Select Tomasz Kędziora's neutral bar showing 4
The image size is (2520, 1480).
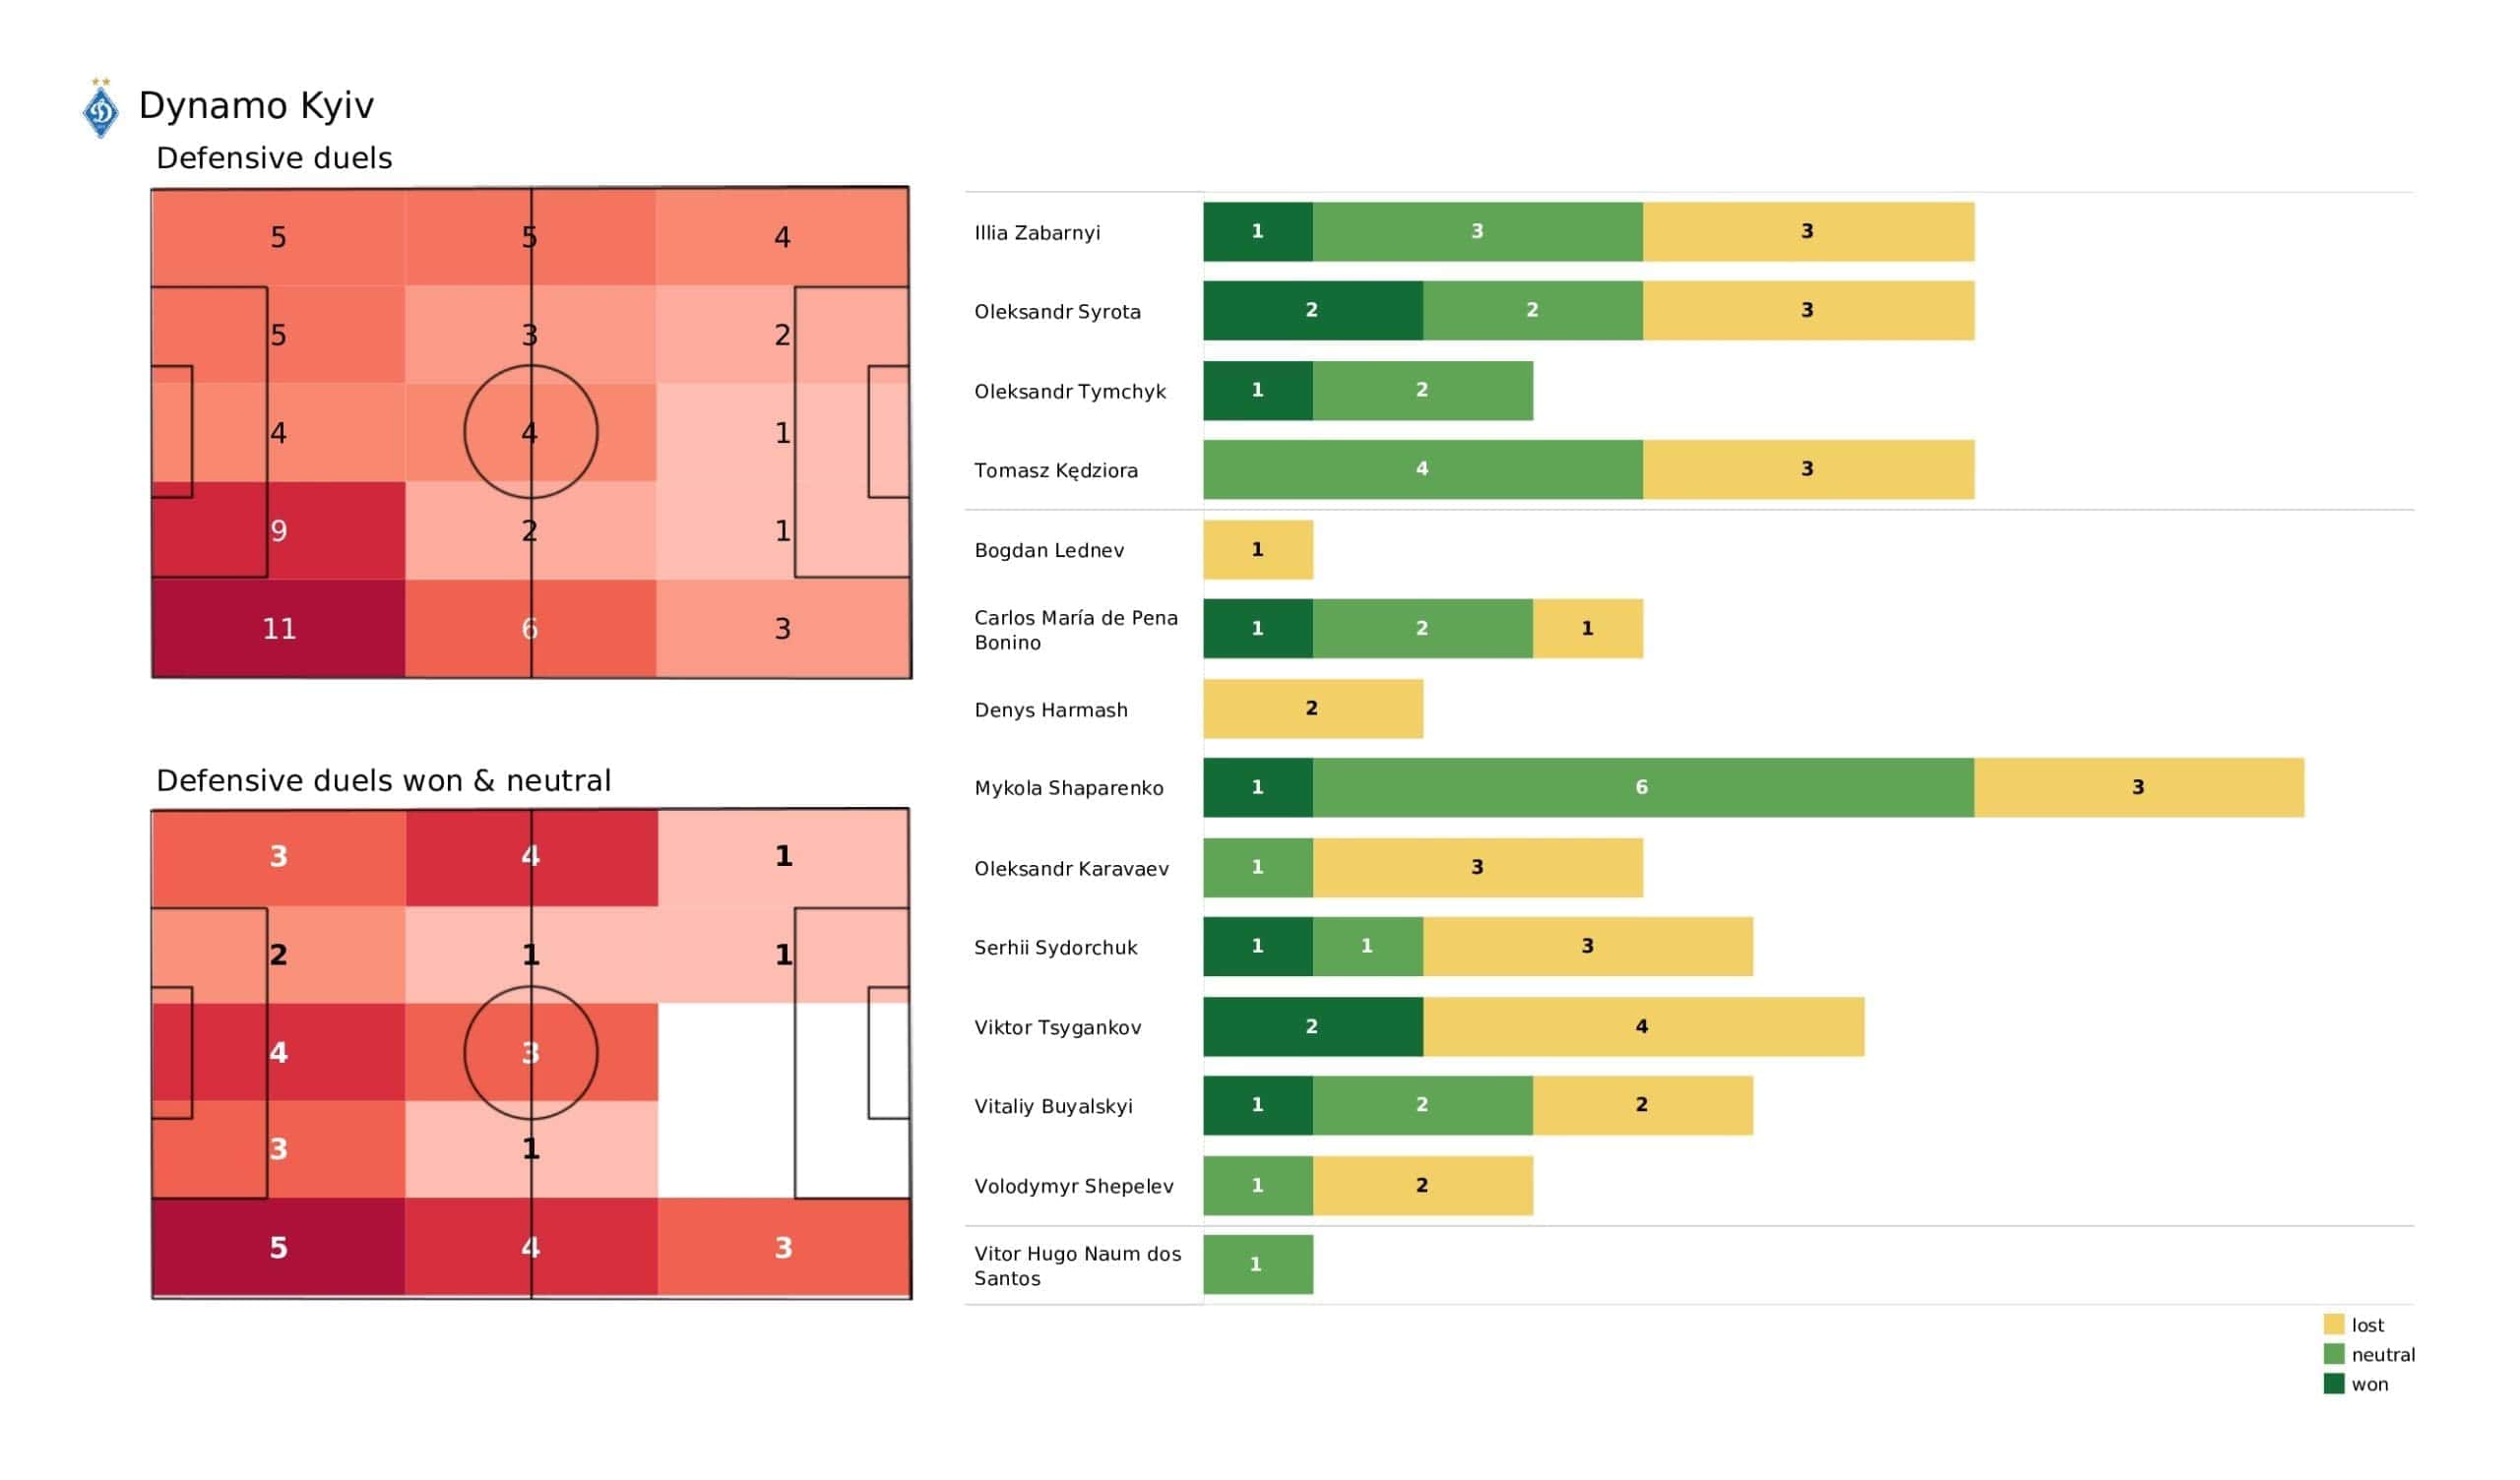1422,469
